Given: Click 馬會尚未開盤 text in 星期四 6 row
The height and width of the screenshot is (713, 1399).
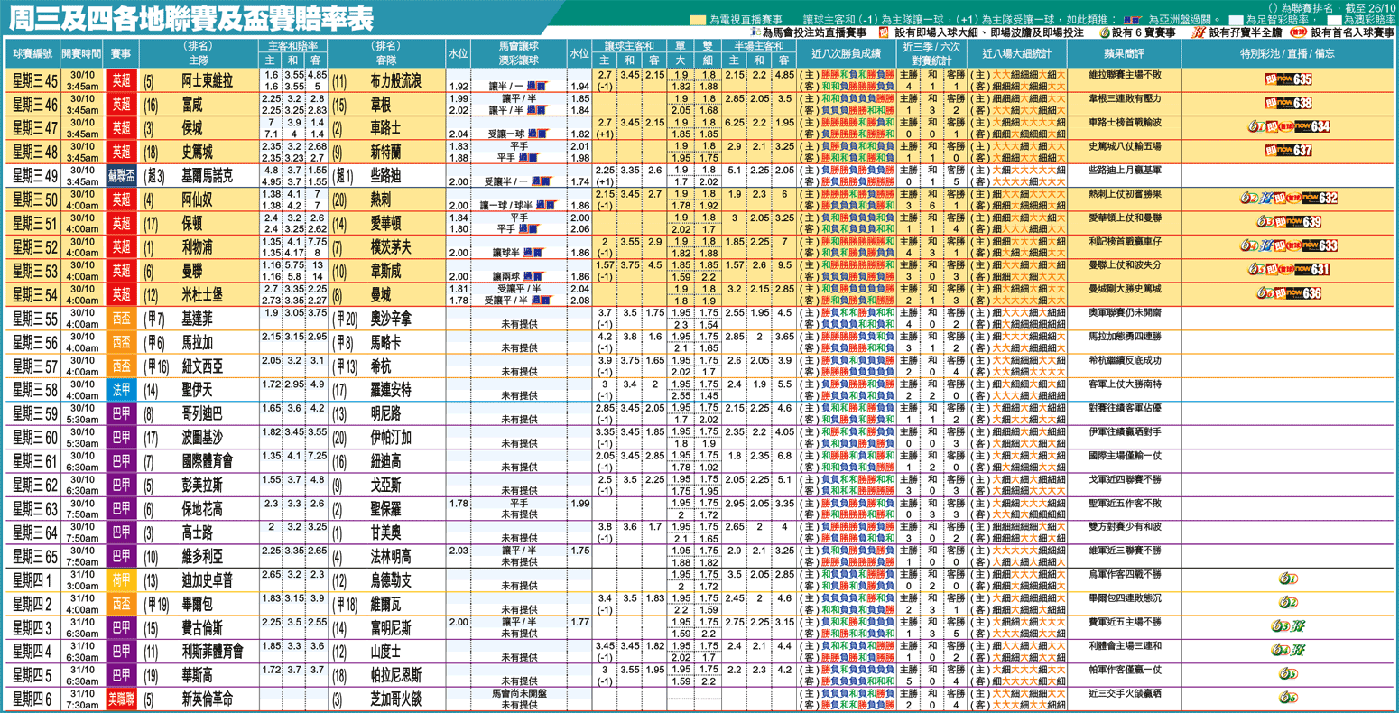Looking at the screenshot, I should pos(519,694).
